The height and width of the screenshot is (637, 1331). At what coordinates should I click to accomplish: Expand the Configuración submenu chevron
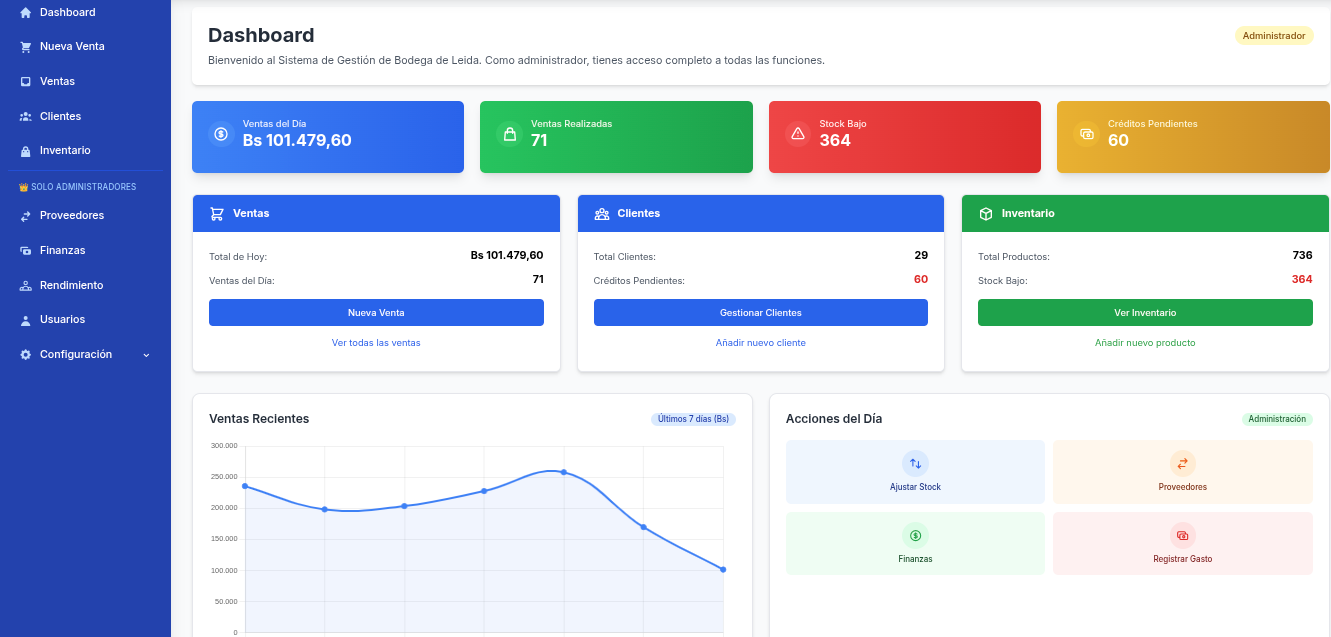tap(146, 355)
